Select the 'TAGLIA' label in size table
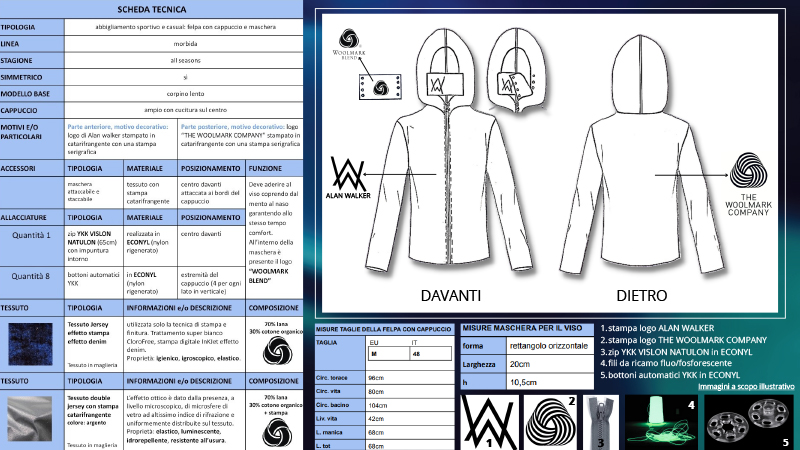This screenshot has height=450, width=800. coord(327,342)
